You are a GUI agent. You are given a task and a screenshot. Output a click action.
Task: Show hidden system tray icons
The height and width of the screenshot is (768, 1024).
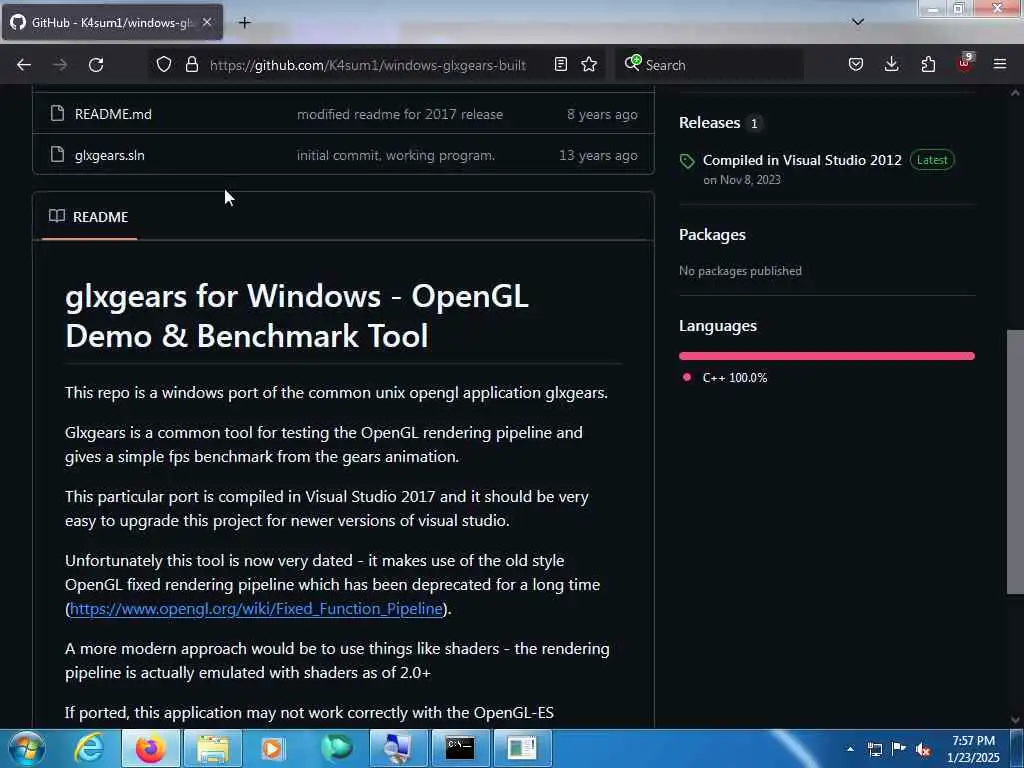click(x=850, y=749)
